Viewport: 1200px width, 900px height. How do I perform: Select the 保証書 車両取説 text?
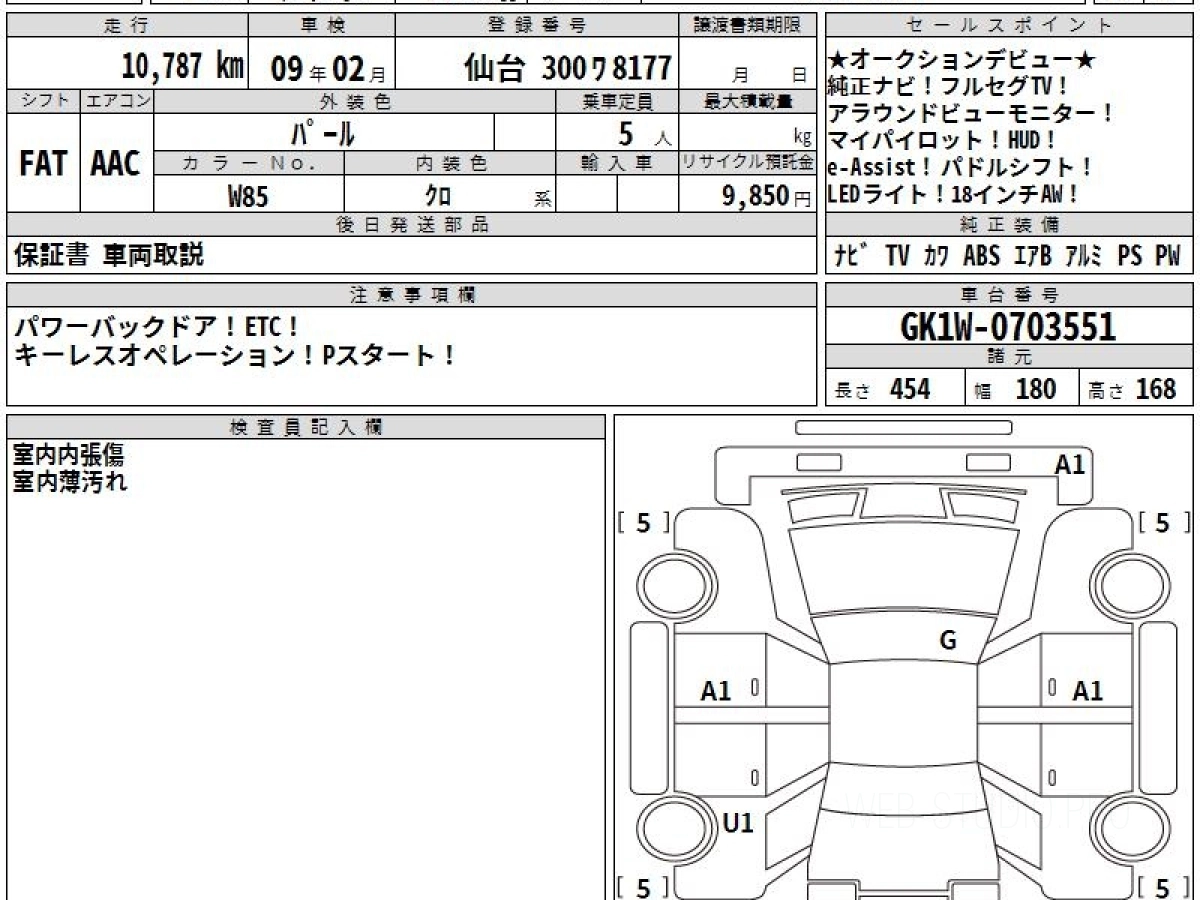pos(108,256)
